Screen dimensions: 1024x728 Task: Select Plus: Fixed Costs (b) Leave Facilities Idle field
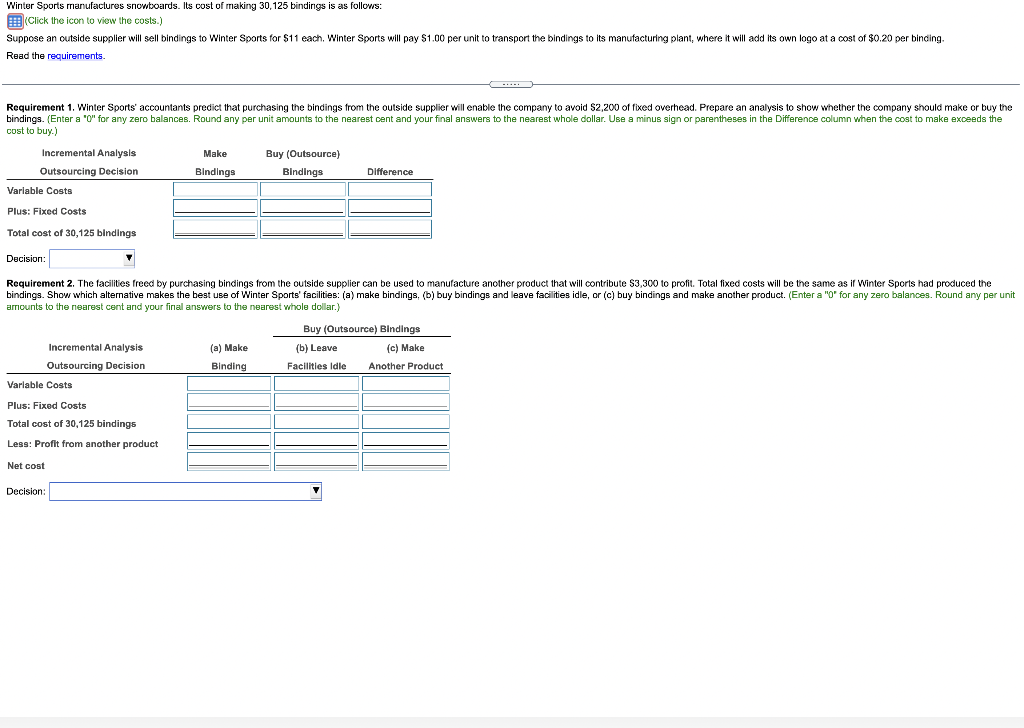click(317, 402)
